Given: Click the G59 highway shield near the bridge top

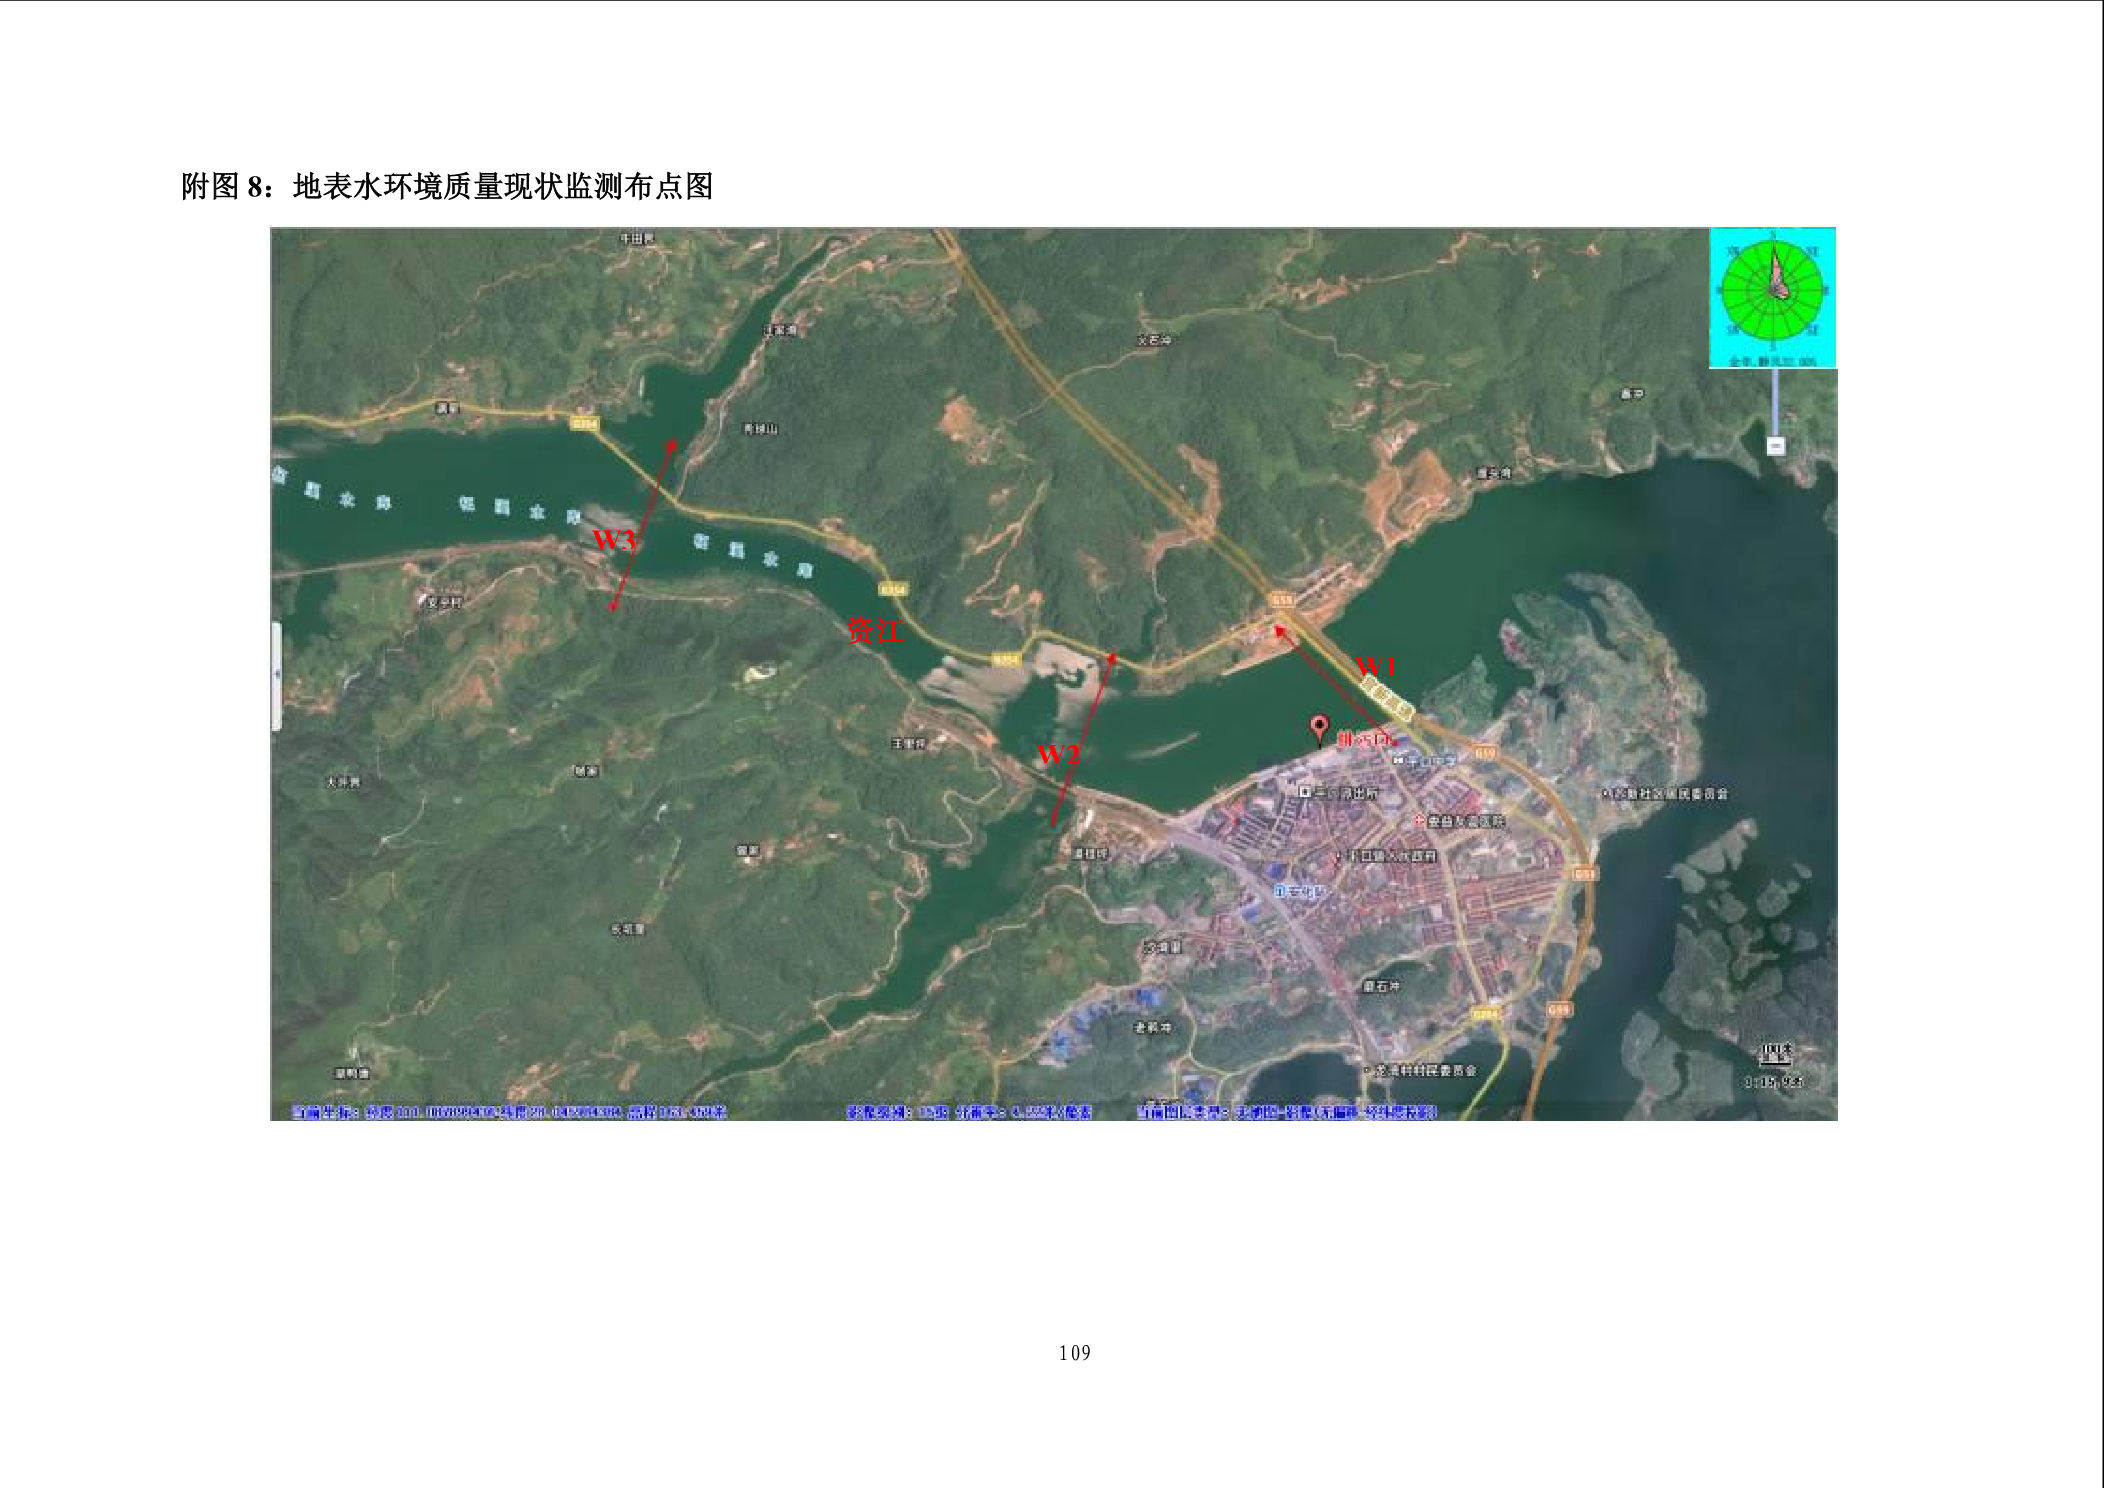Looking at the screenshot, I should [x=1282, y=600].
